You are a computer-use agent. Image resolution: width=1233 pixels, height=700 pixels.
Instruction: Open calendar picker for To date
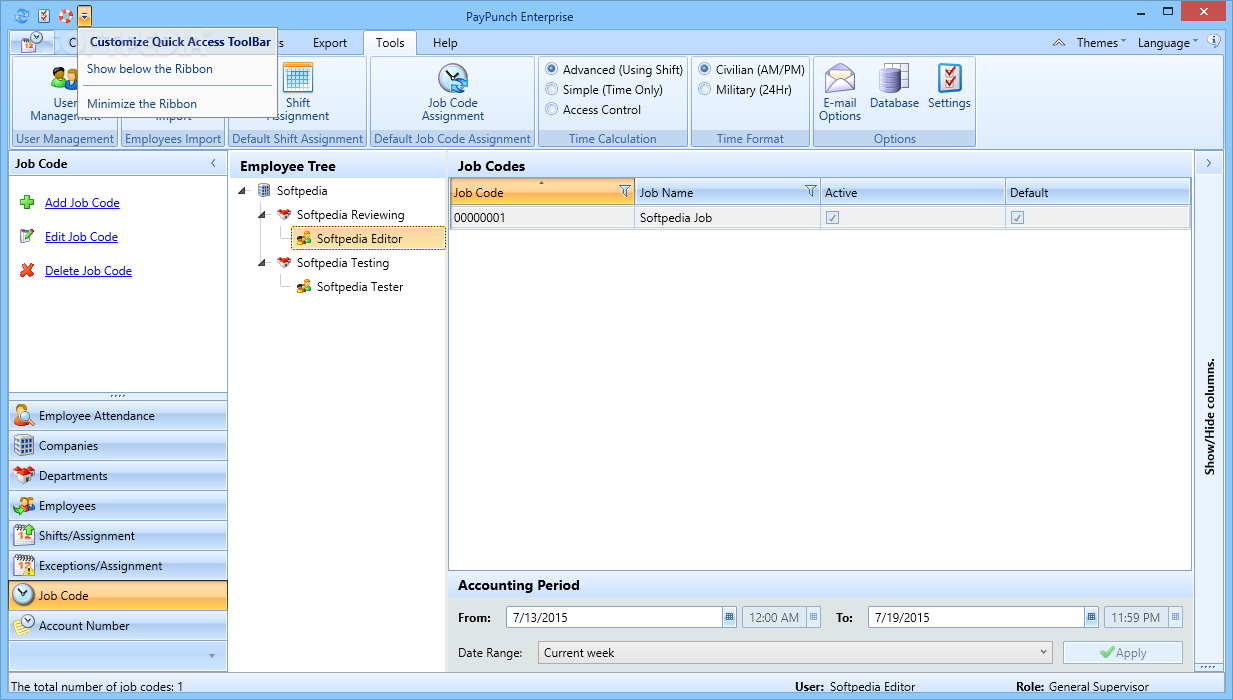click(1092, 617)
